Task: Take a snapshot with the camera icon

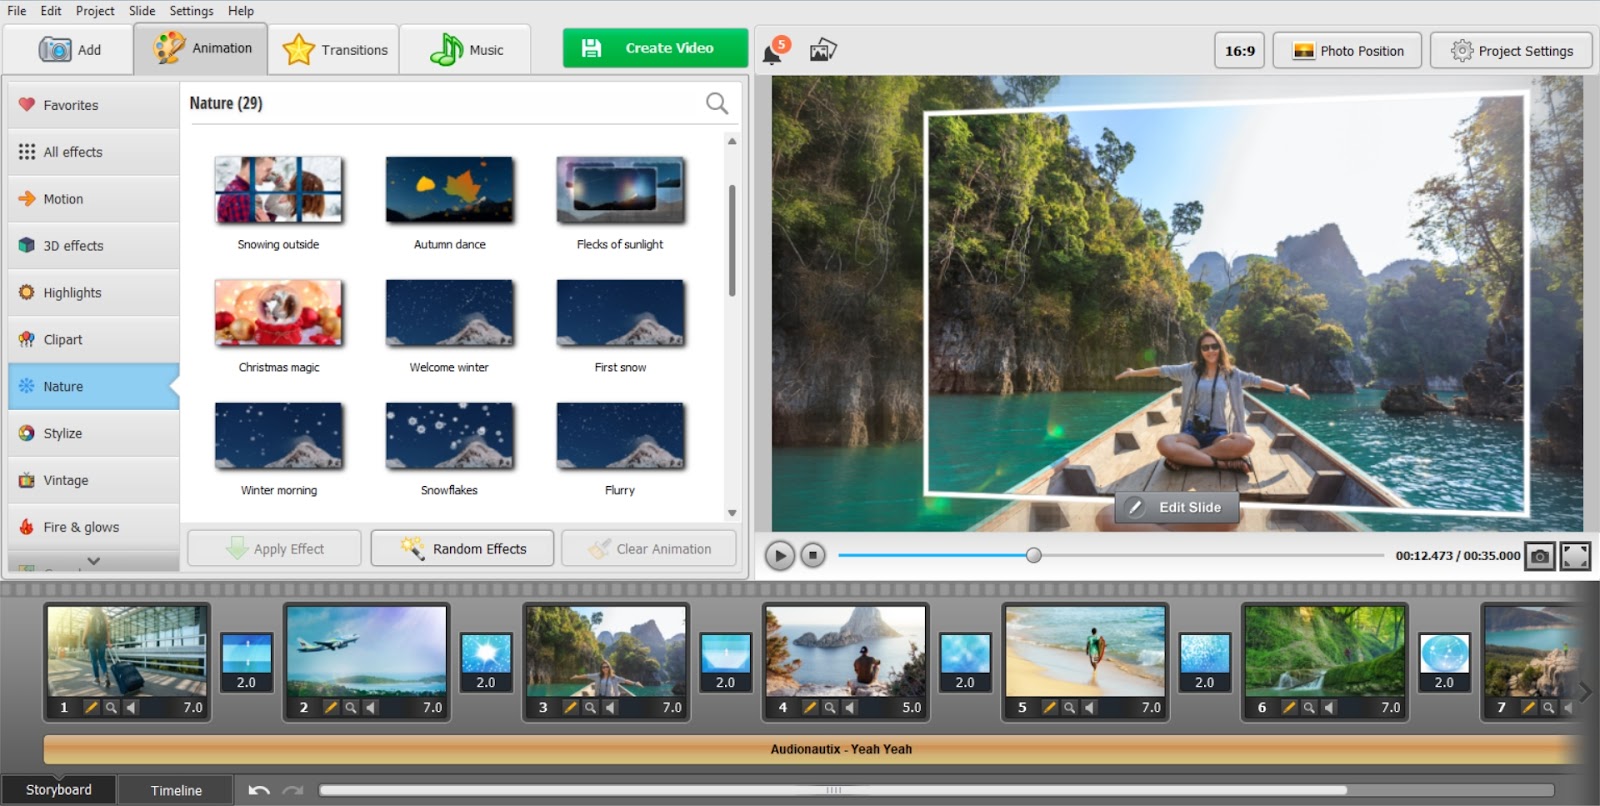Action: coord(1540,556)
